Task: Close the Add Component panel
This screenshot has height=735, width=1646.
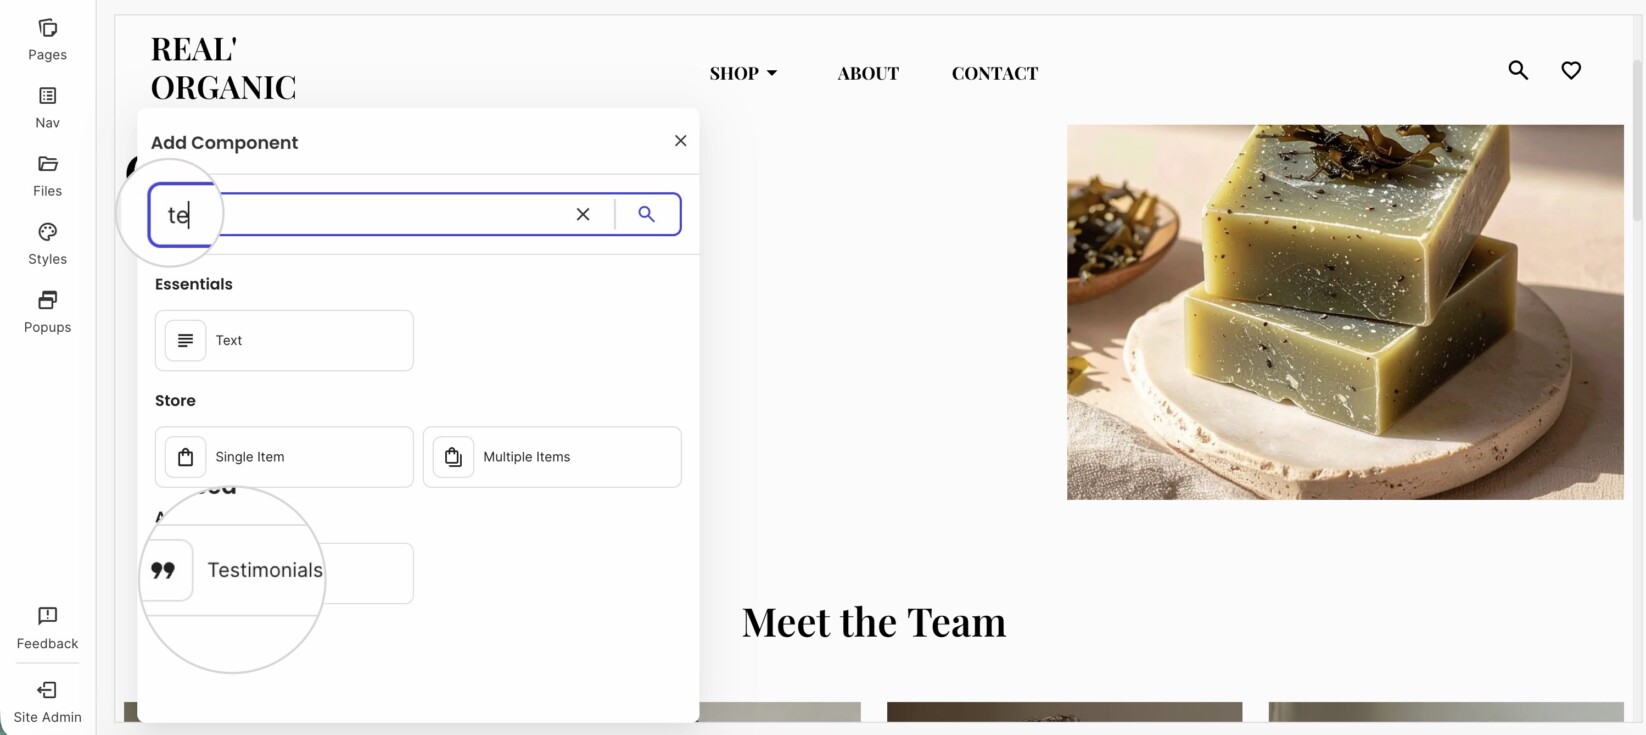Action: coord(681,141)
